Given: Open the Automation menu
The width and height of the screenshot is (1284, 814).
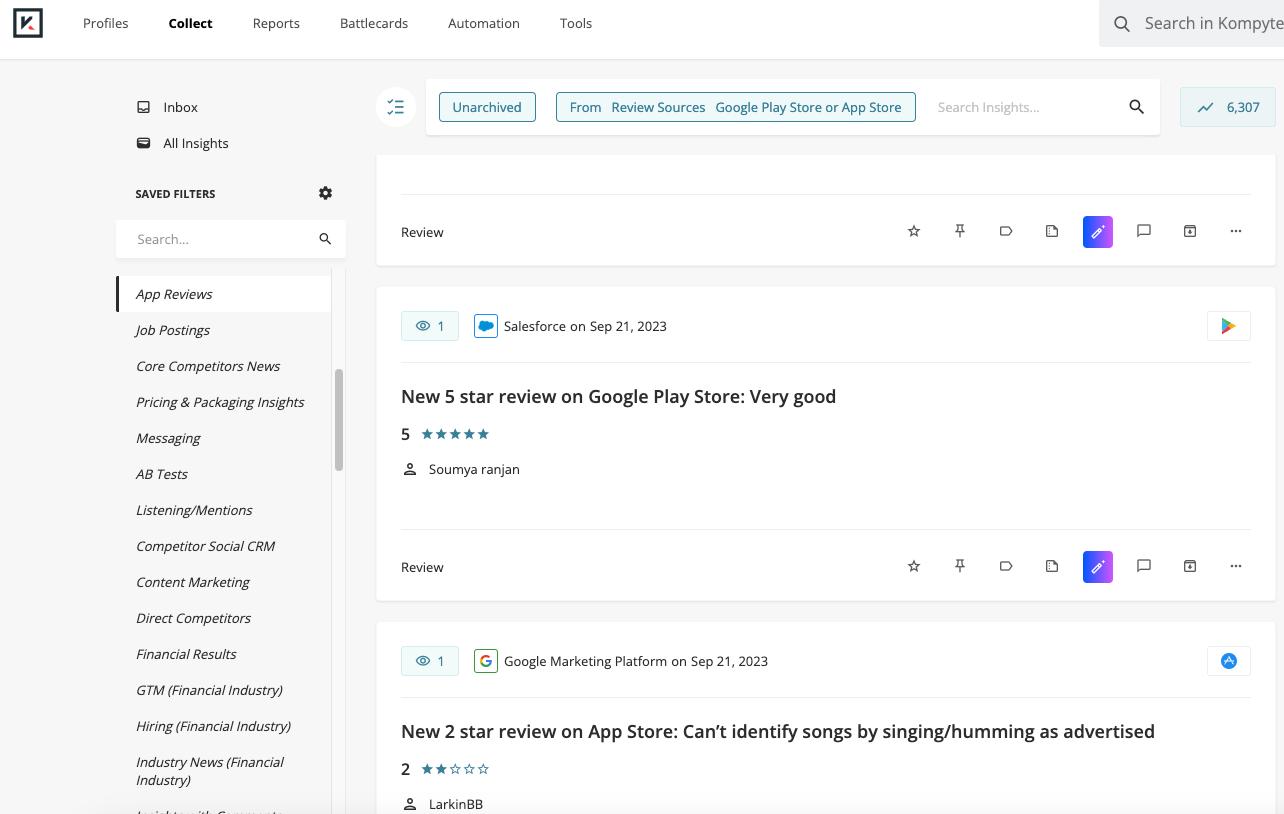Looking at the screenshot, I should (484, 23).
